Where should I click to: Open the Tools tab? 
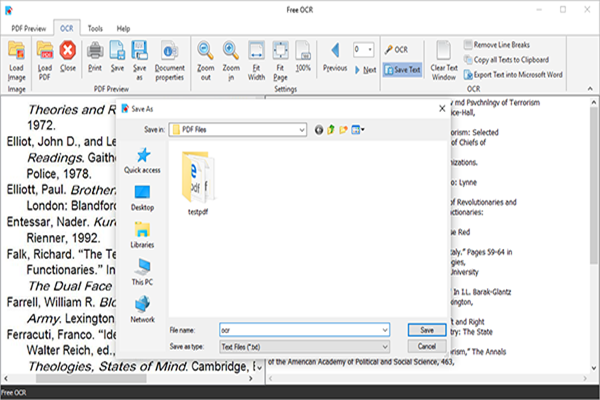point(94,29)
